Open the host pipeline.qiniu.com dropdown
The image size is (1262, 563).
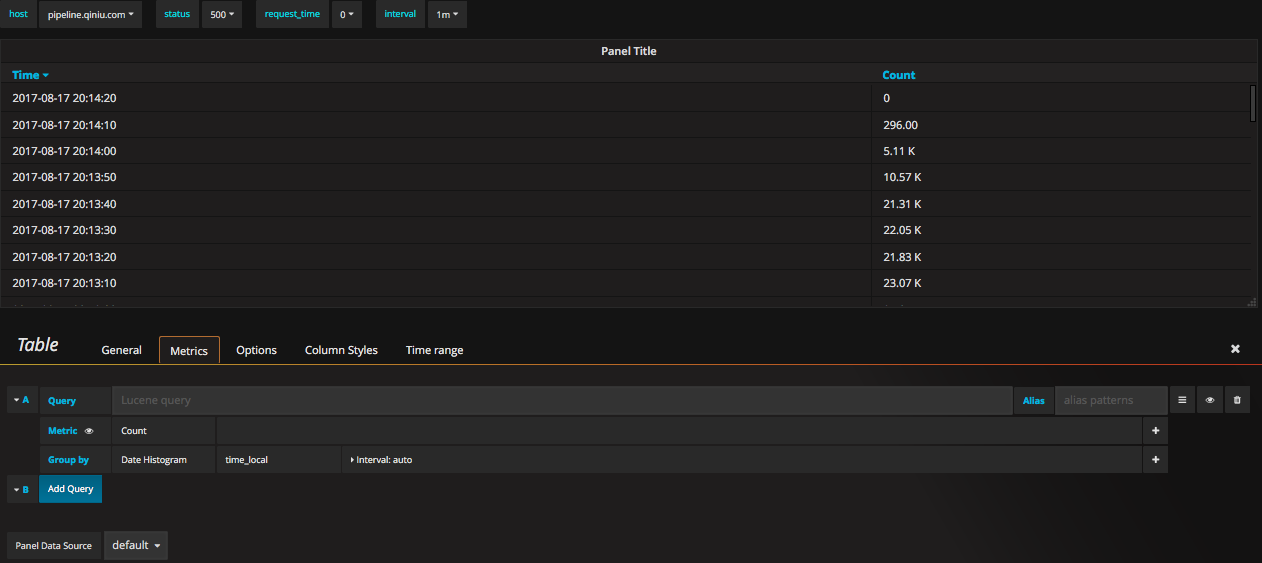(x=90, y=15)
